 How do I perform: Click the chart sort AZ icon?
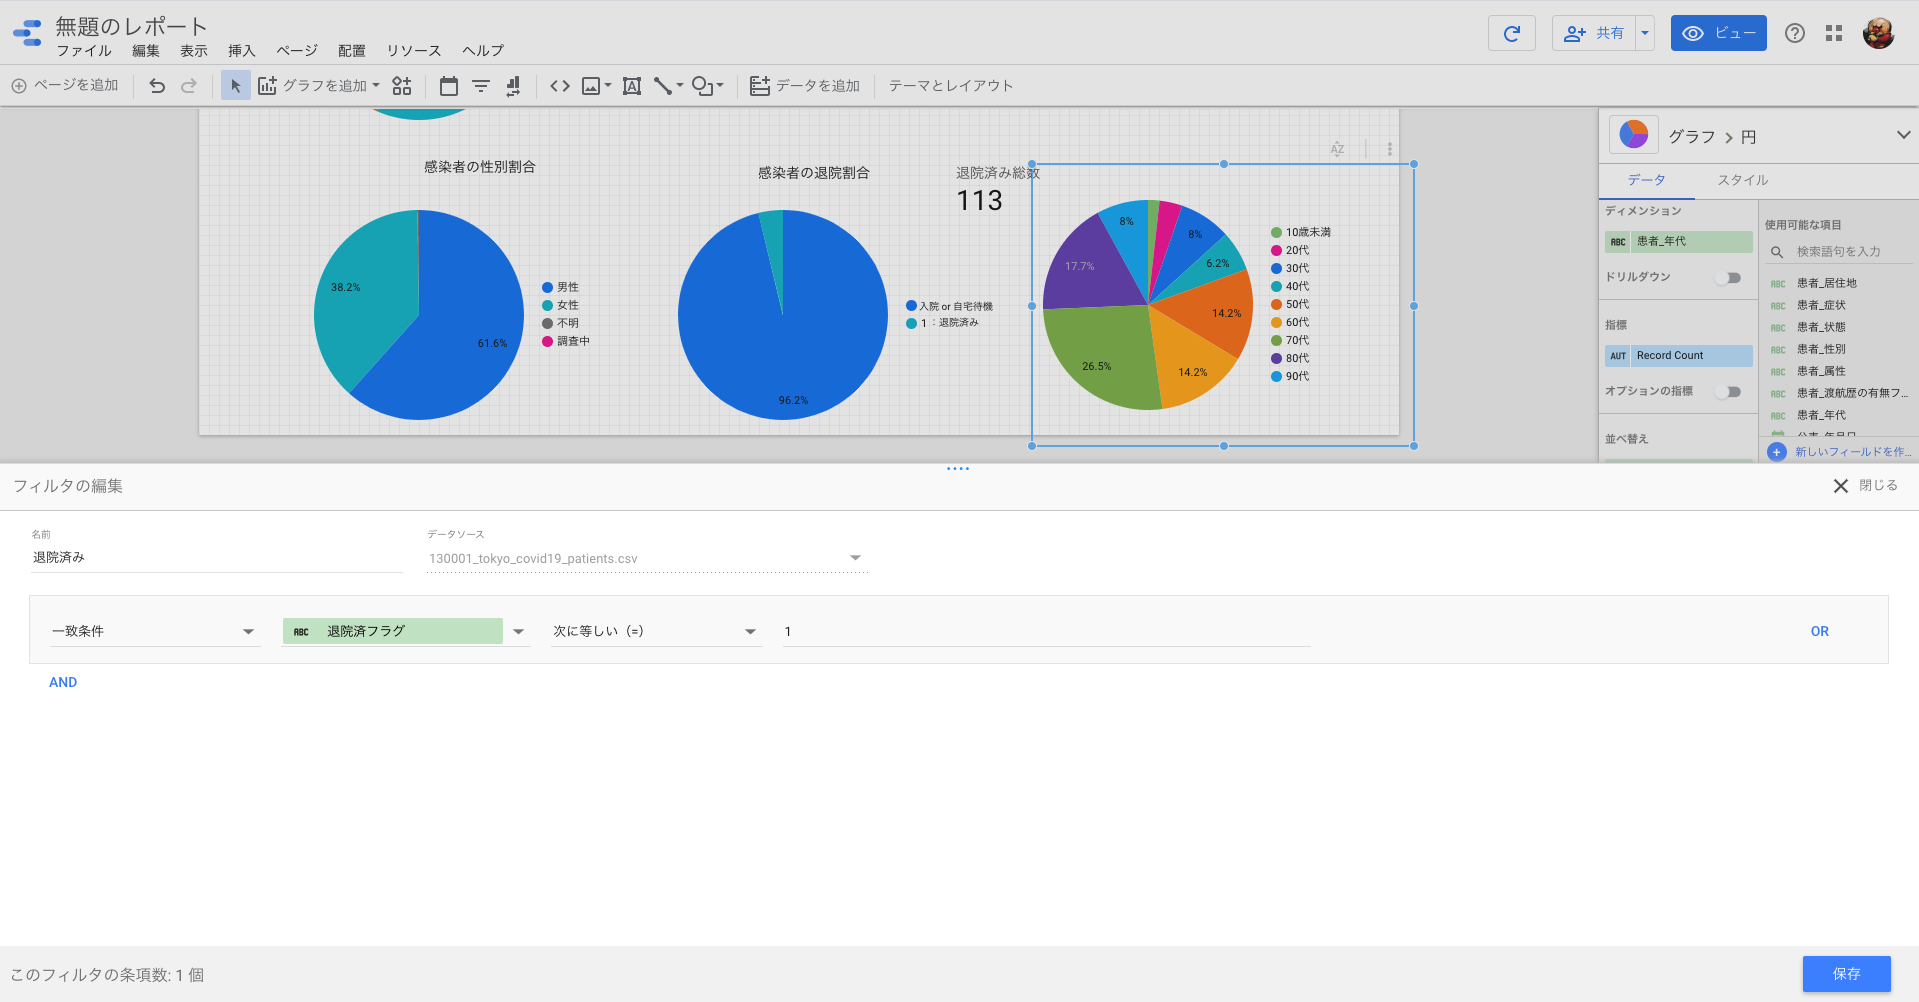point(1337,149)
